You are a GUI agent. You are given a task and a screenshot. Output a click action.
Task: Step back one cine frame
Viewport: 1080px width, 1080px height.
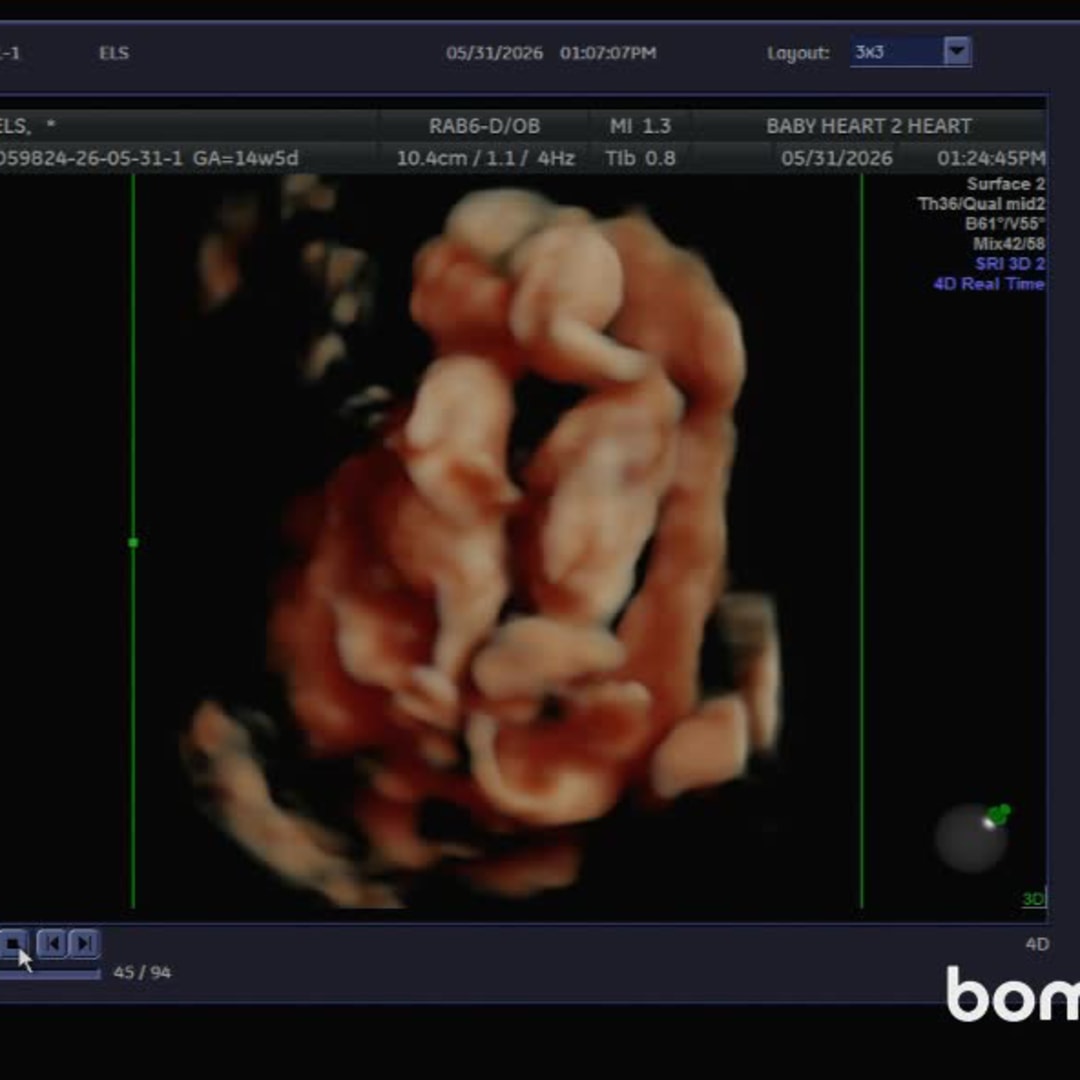52,943
